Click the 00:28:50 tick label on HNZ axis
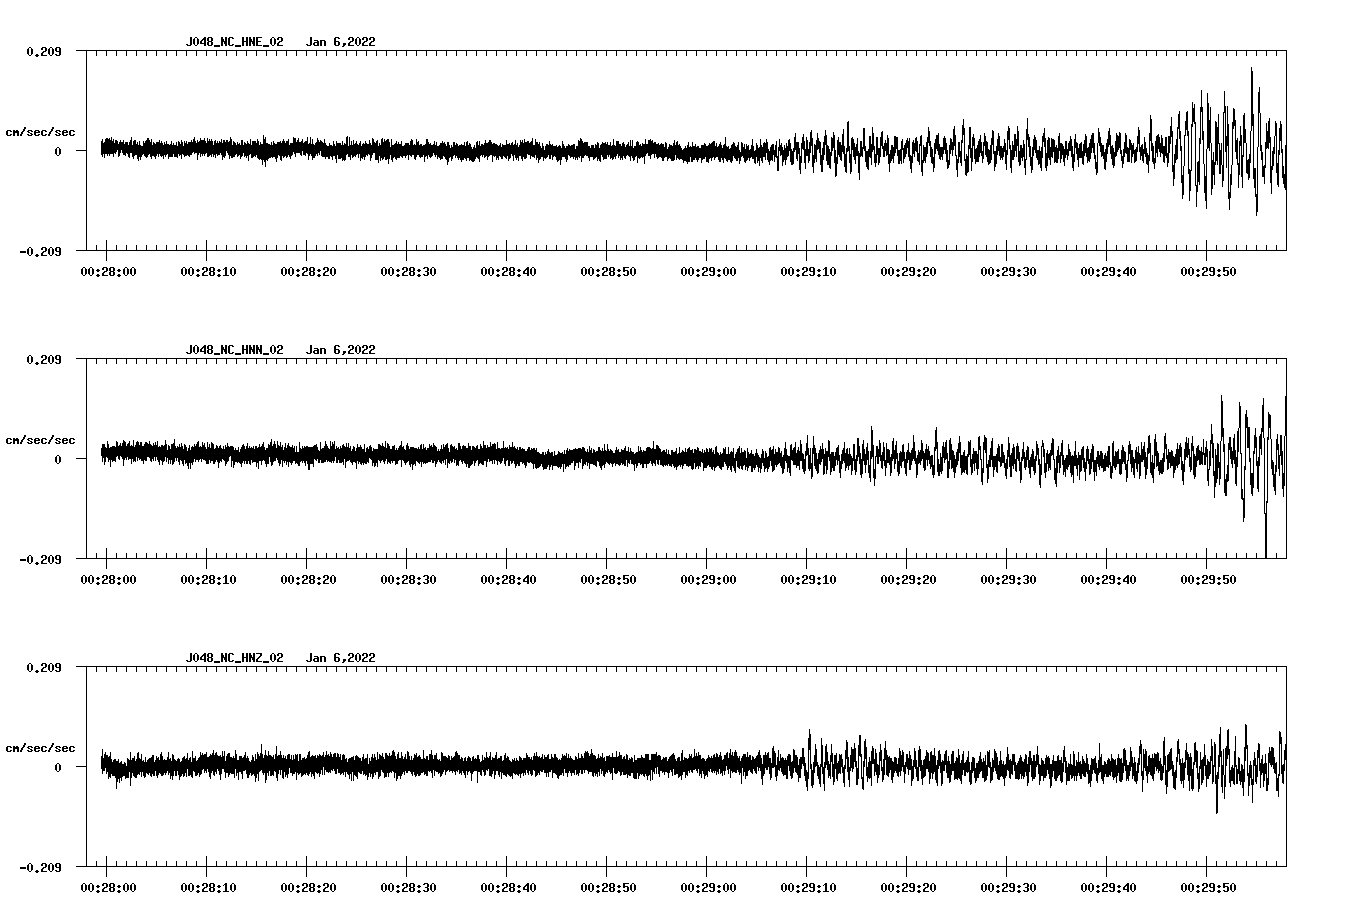Screen dimensions: 1358x924 point(608,887)
